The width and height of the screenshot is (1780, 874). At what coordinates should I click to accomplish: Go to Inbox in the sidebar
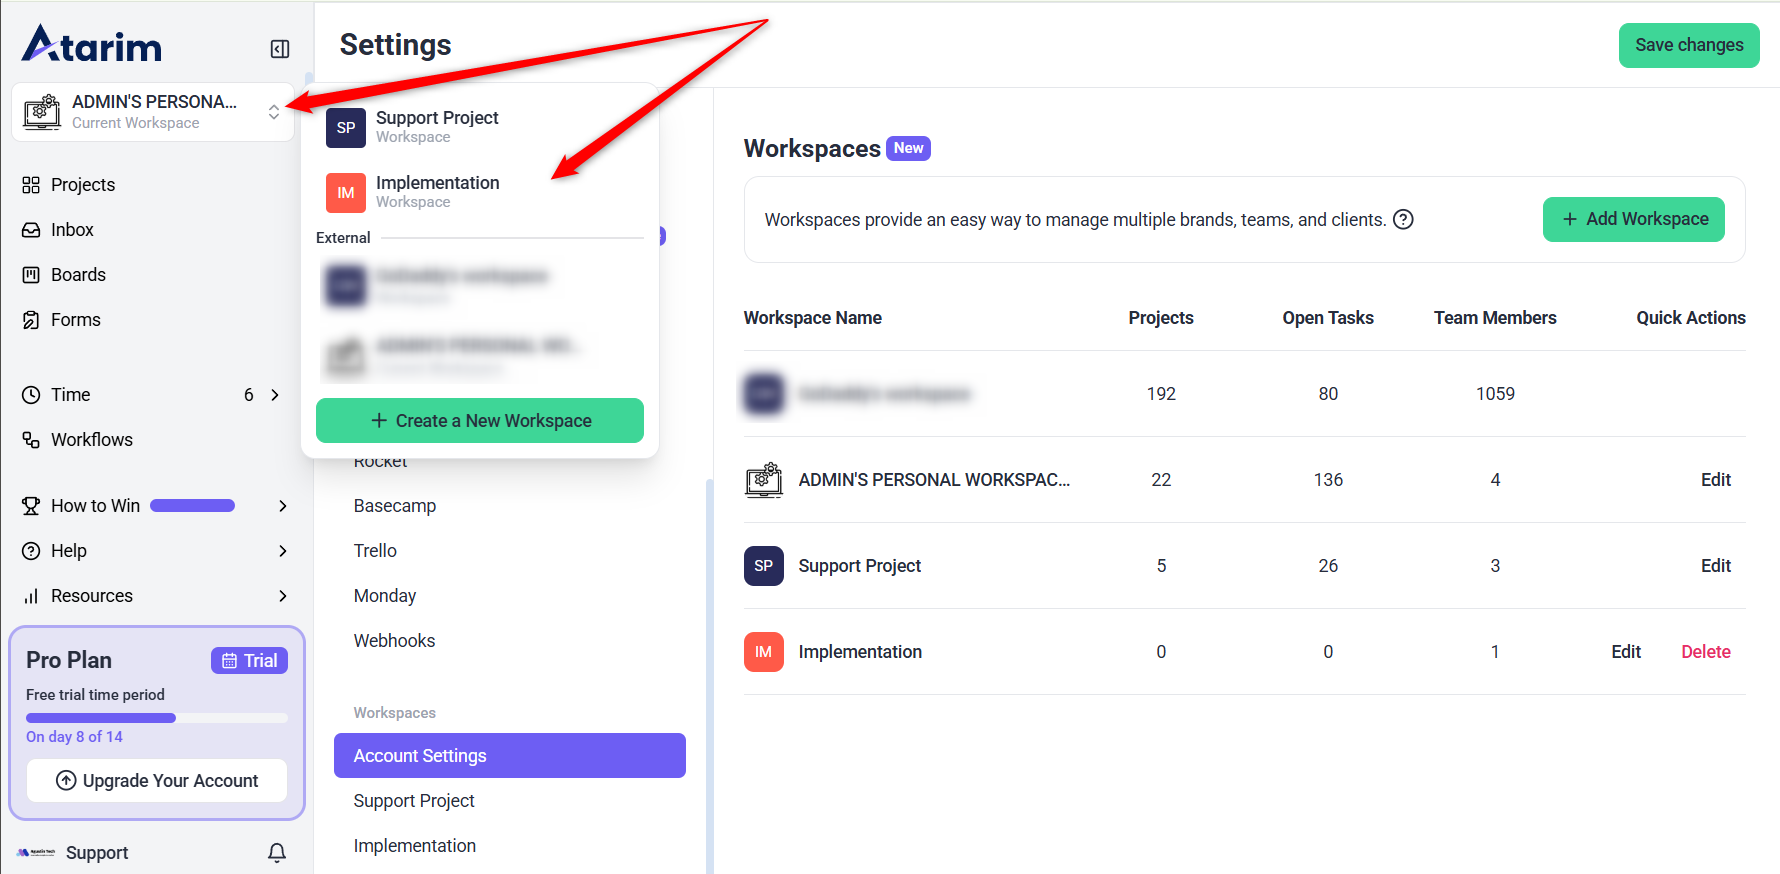[x=72, y=230]
